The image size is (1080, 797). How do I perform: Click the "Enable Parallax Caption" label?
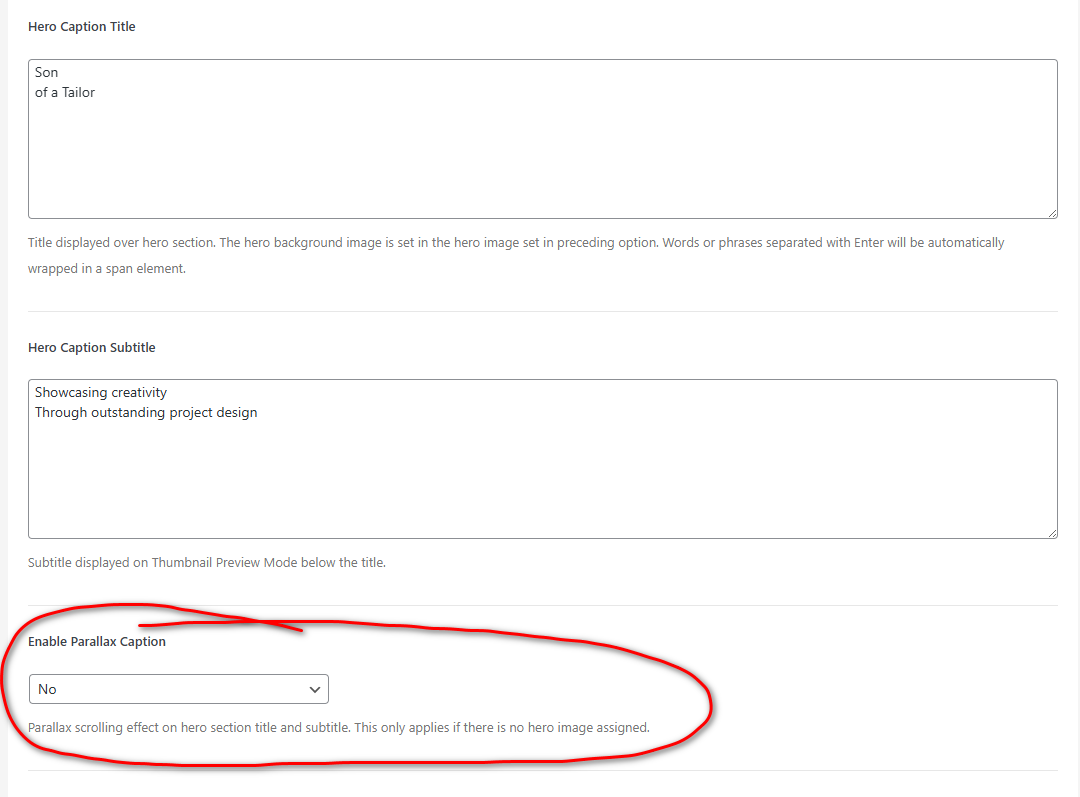point(97,641)
